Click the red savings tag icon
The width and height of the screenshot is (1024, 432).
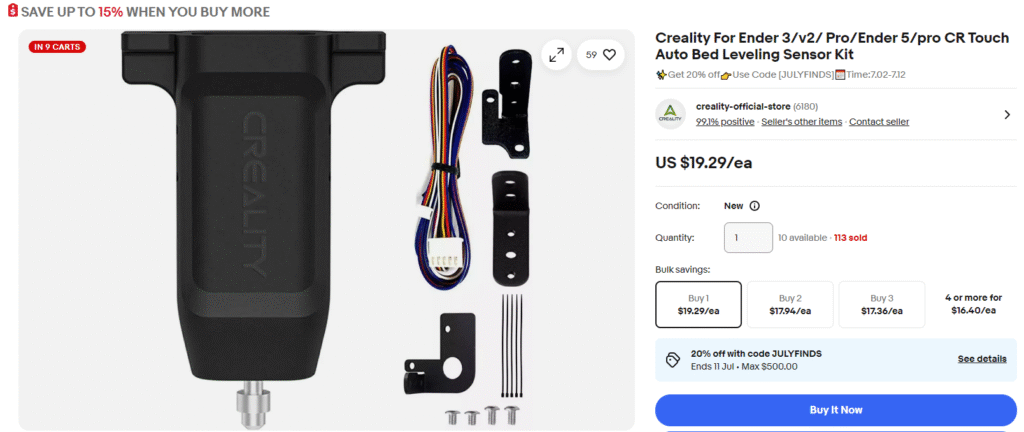pos(12,11)
